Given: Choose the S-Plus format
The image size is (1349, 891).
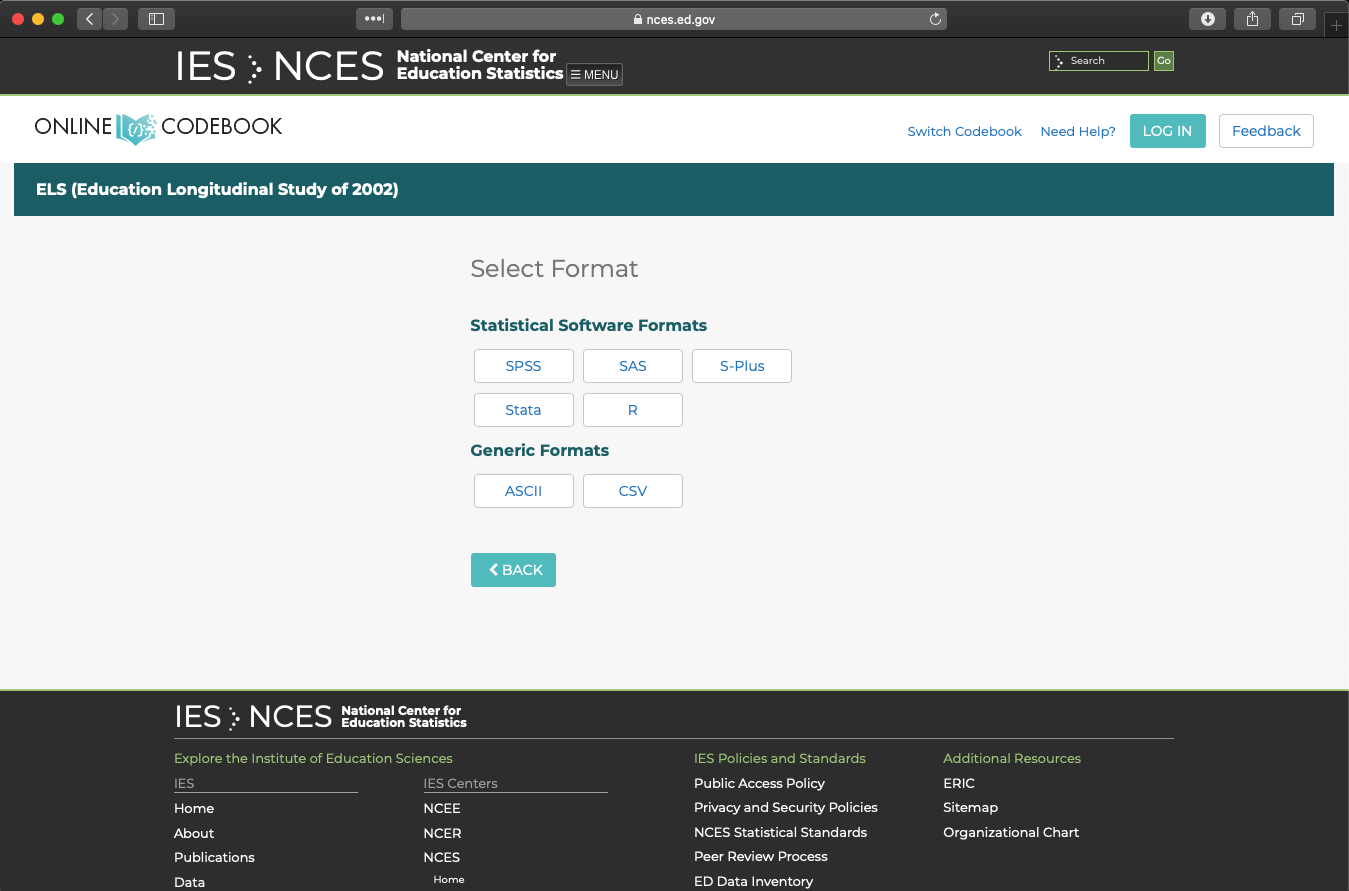Looking at the screenshot, I should [742, 366].
